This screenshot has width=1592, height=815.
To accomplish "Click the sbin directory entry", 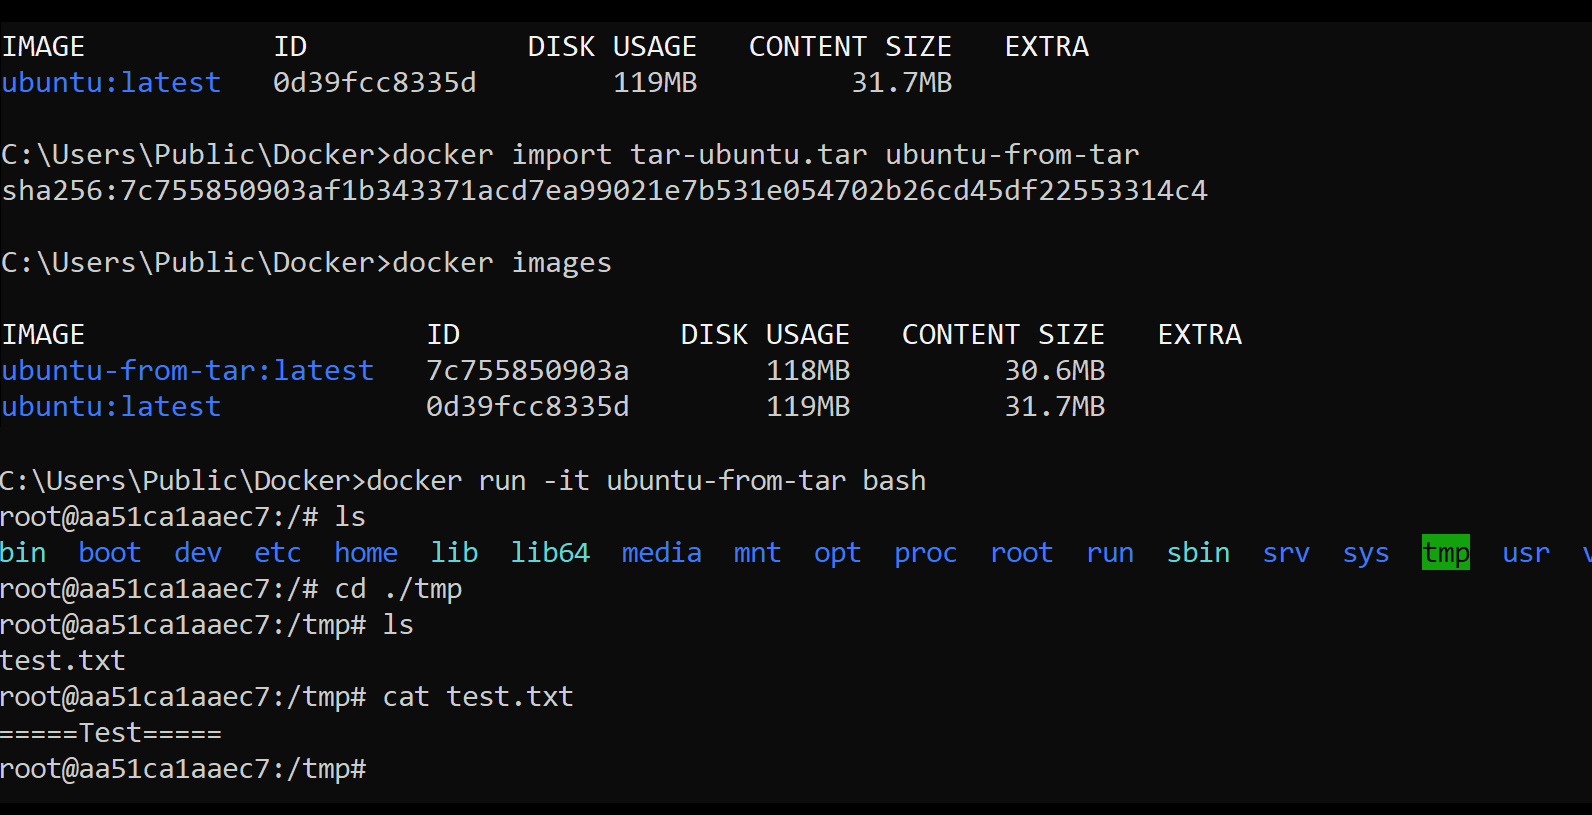I will 1198,553.
